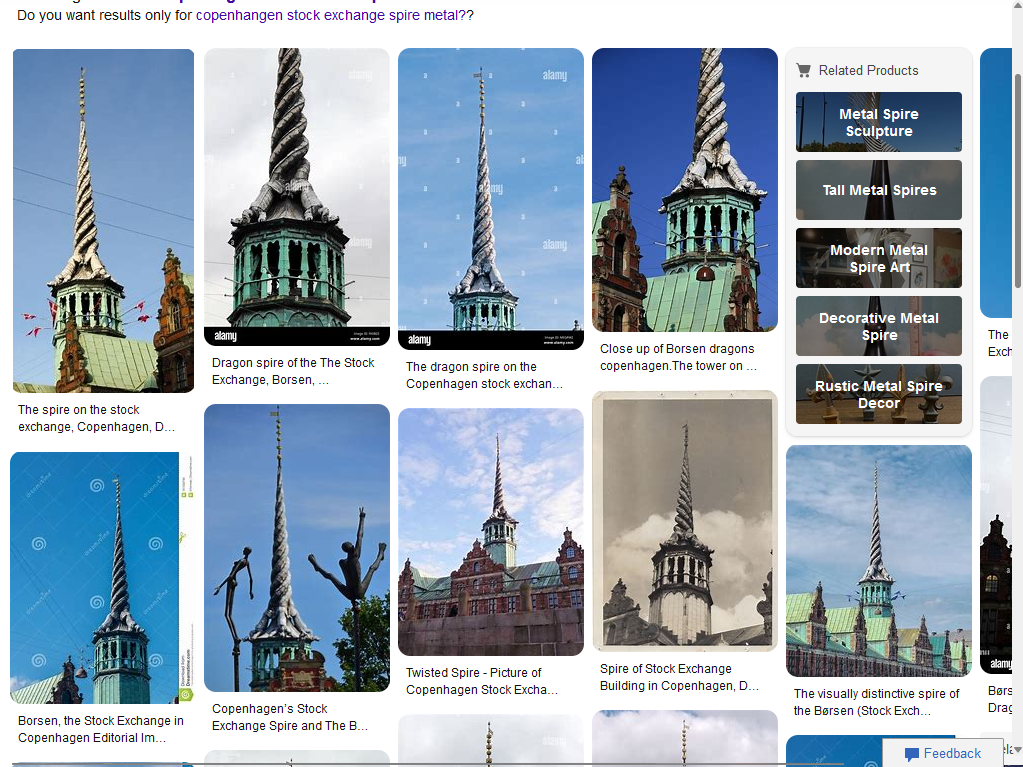Select 'Modern Metal Spire Art' related product
This screenshot has height=767, width=1023.
click(879, 258)
